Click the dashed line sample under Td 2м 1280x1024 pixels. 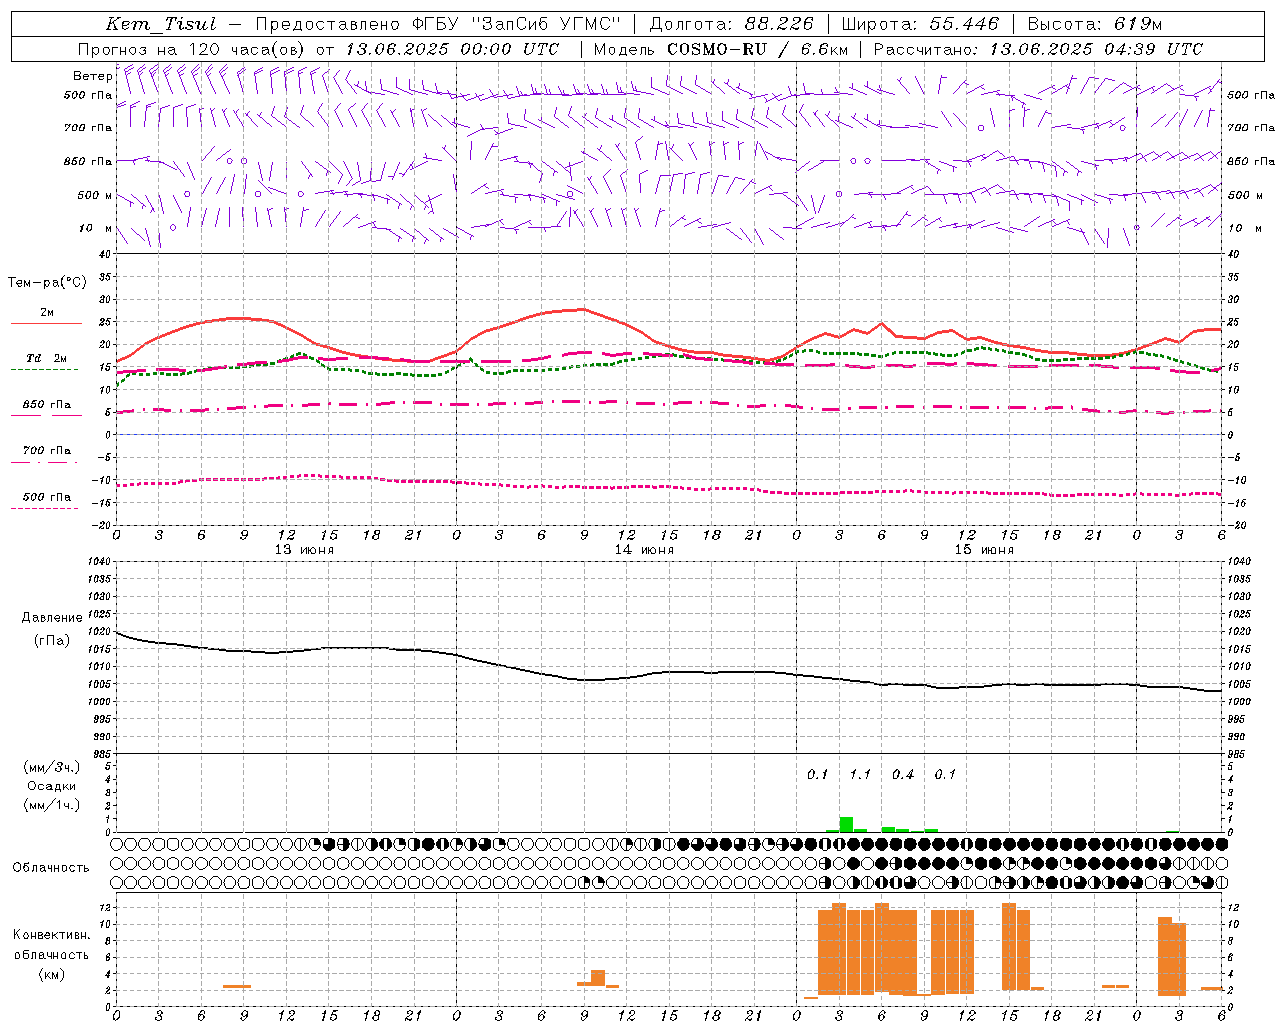tap(45, 370)
